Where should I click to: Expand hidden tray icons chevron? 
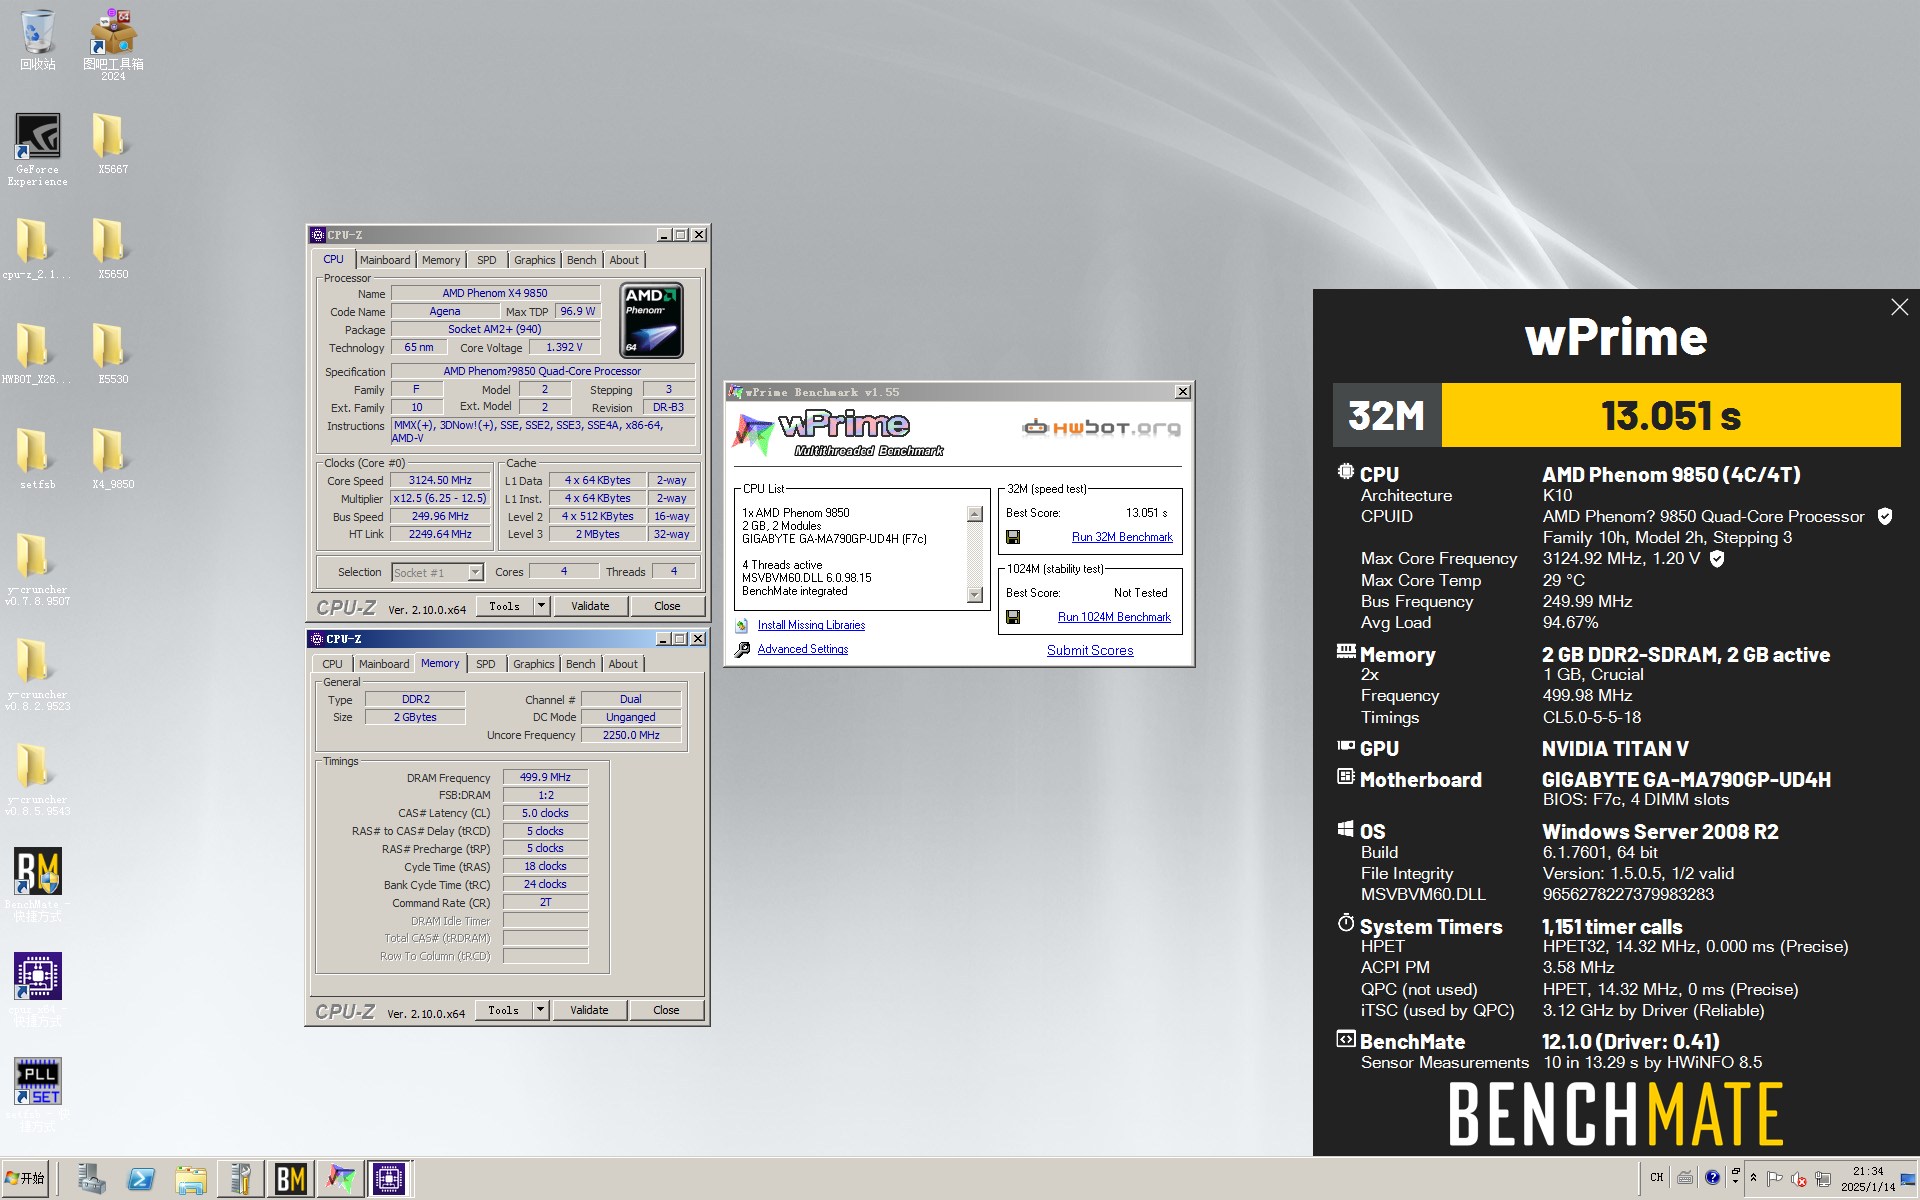(x=1753, y=1178)
